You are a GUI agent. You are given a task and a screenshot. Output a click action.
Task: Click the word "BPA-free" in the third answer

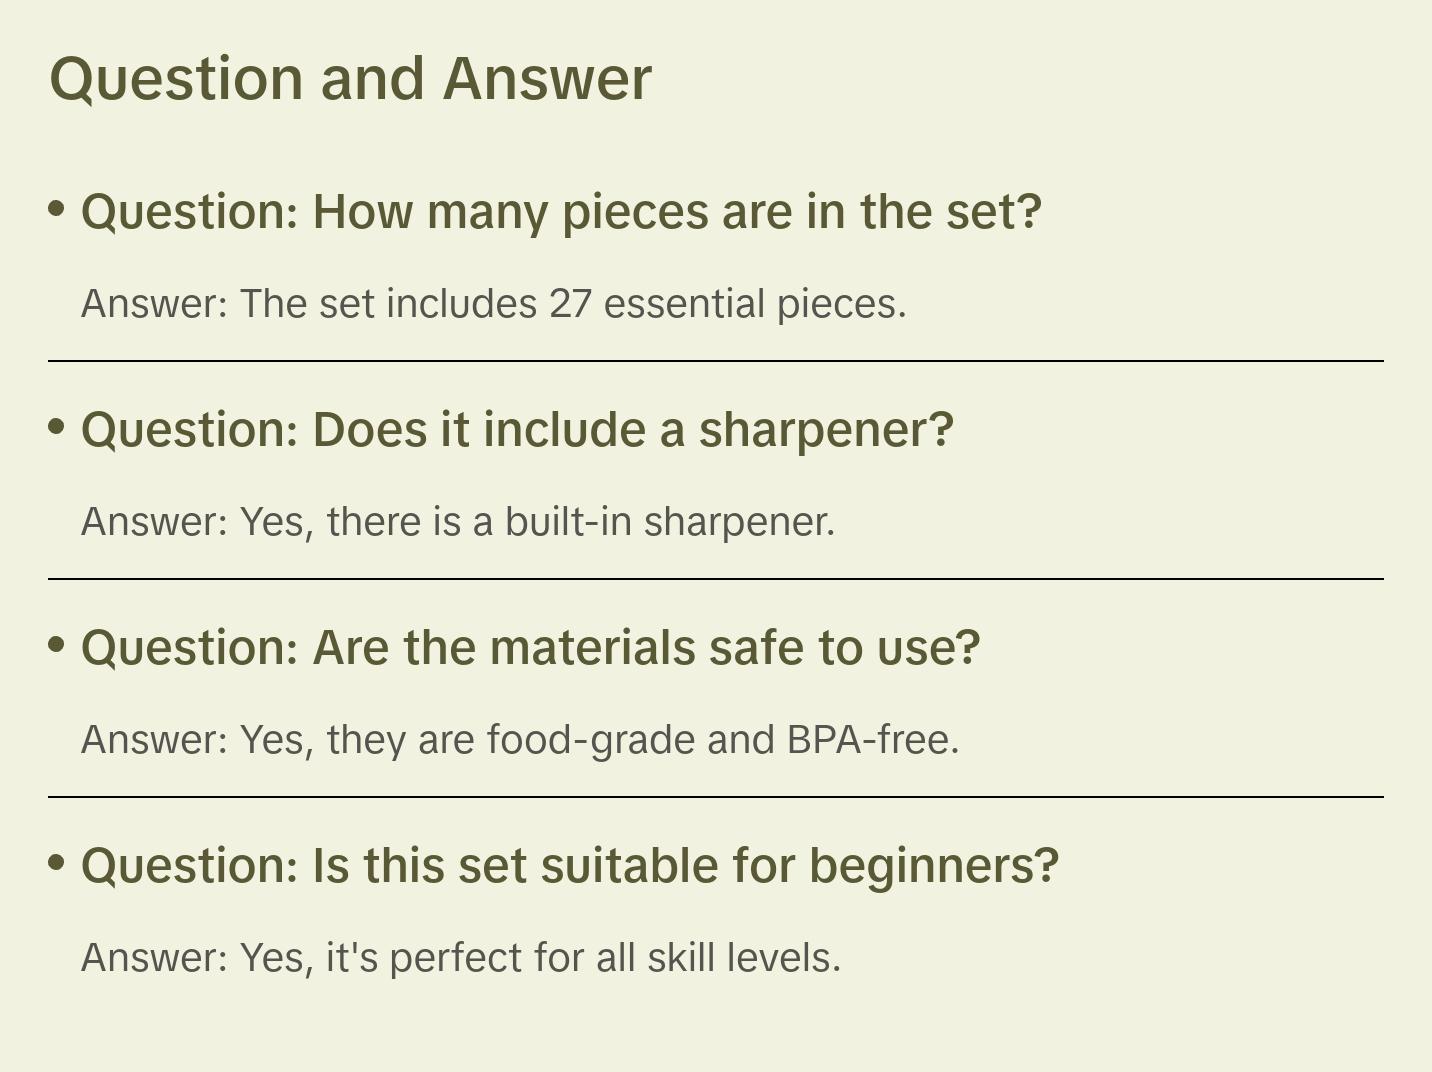click(872, 740)
